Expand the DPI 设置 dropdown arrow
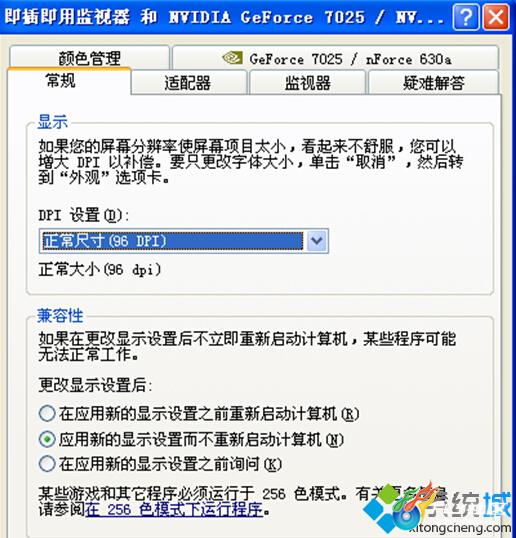 [317, 241]
